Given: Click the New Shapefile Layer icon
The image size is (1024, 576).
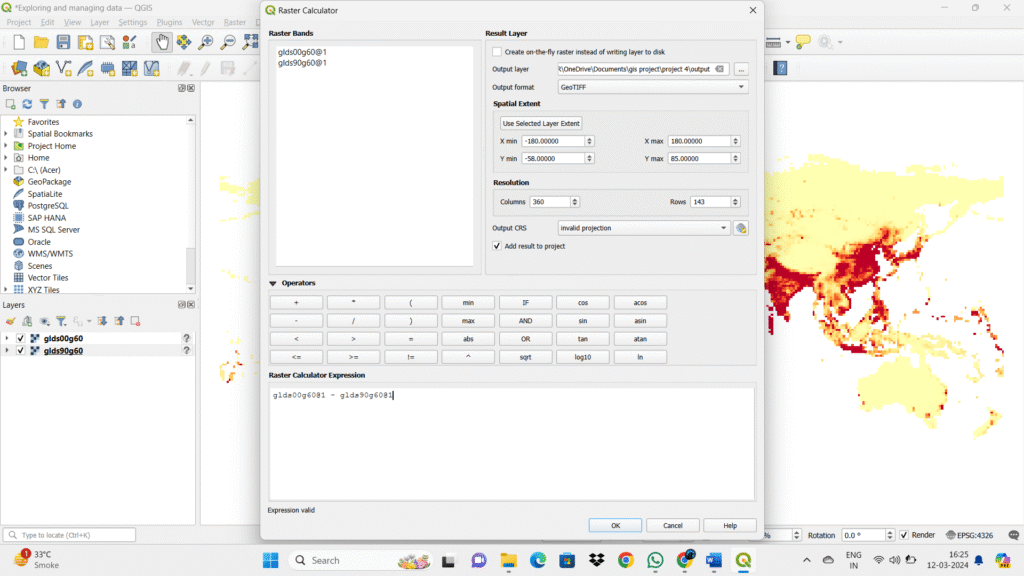Looking at the screenshot, I should [x=63, y=68].
